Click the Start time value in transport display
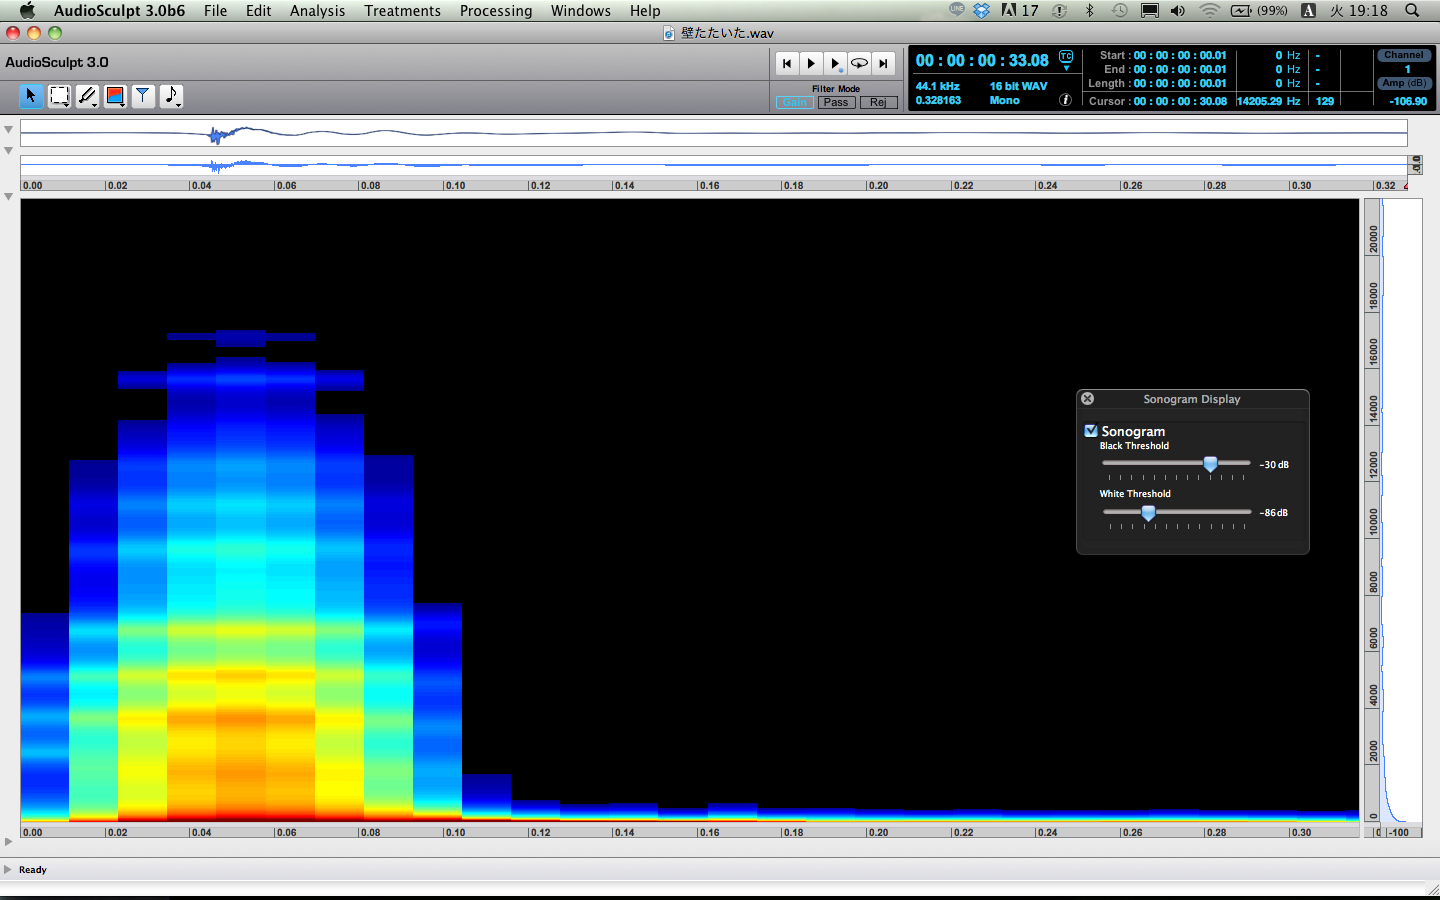1440x900 pixels. pos(1180,55)
